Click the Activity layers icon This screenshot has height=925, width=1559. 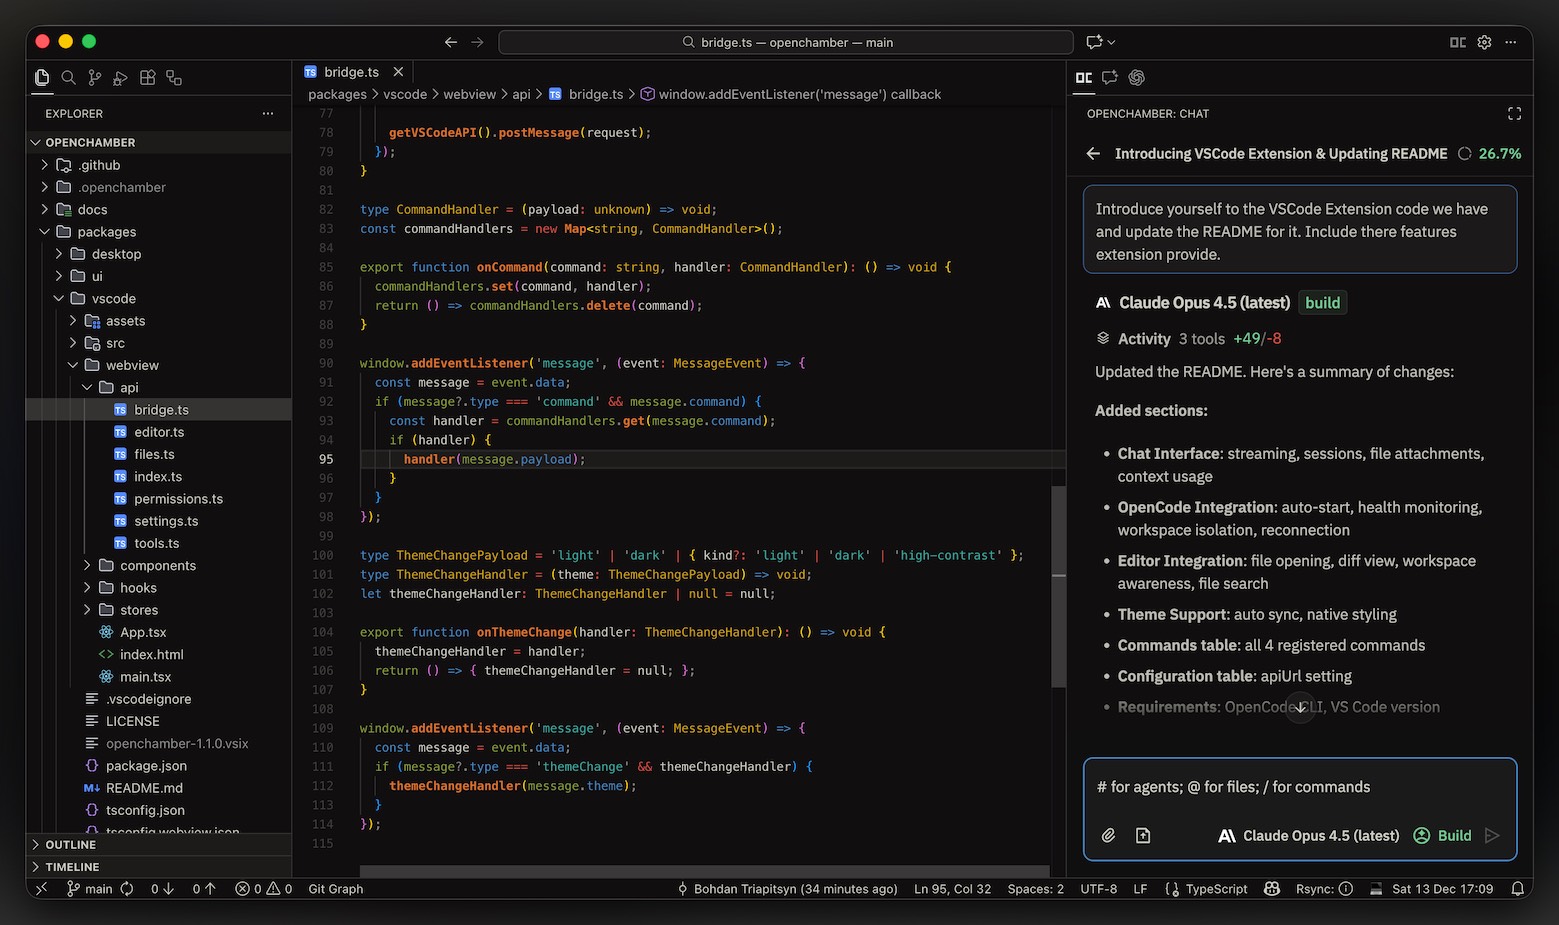(1103, 338)
